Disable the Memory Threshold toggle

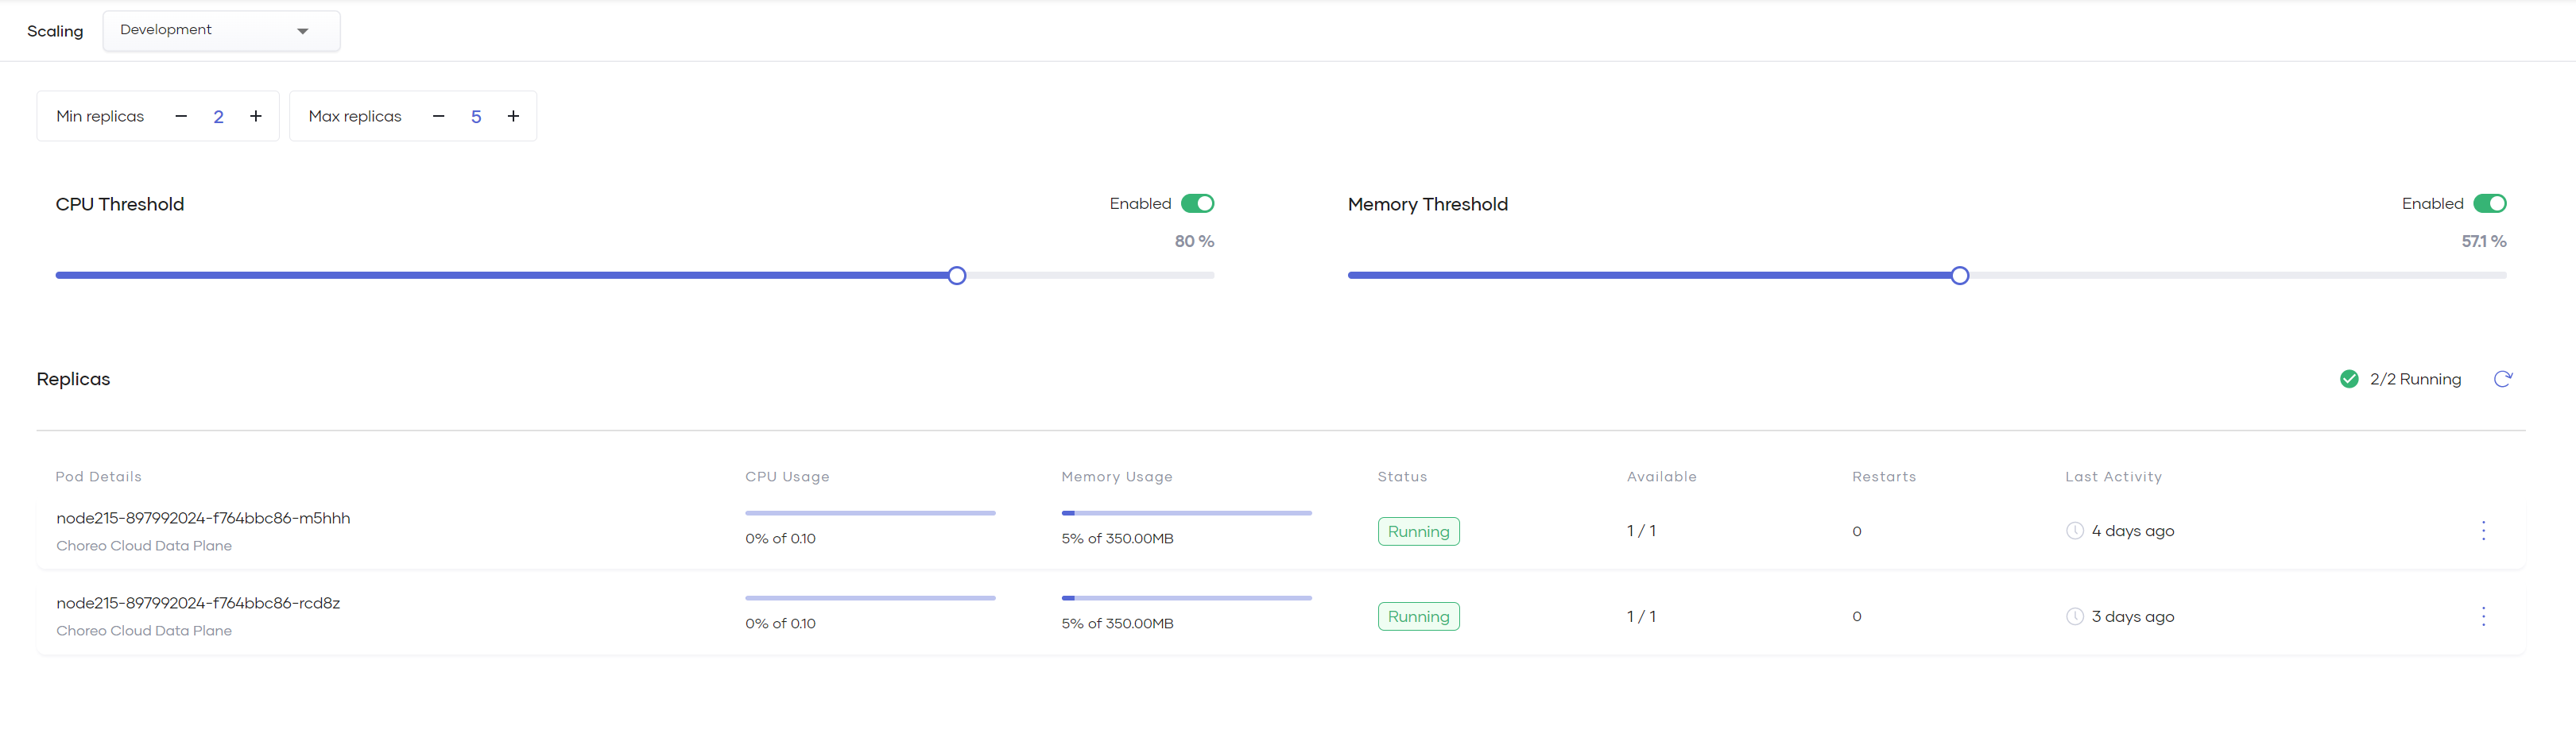coord(2489,204)
